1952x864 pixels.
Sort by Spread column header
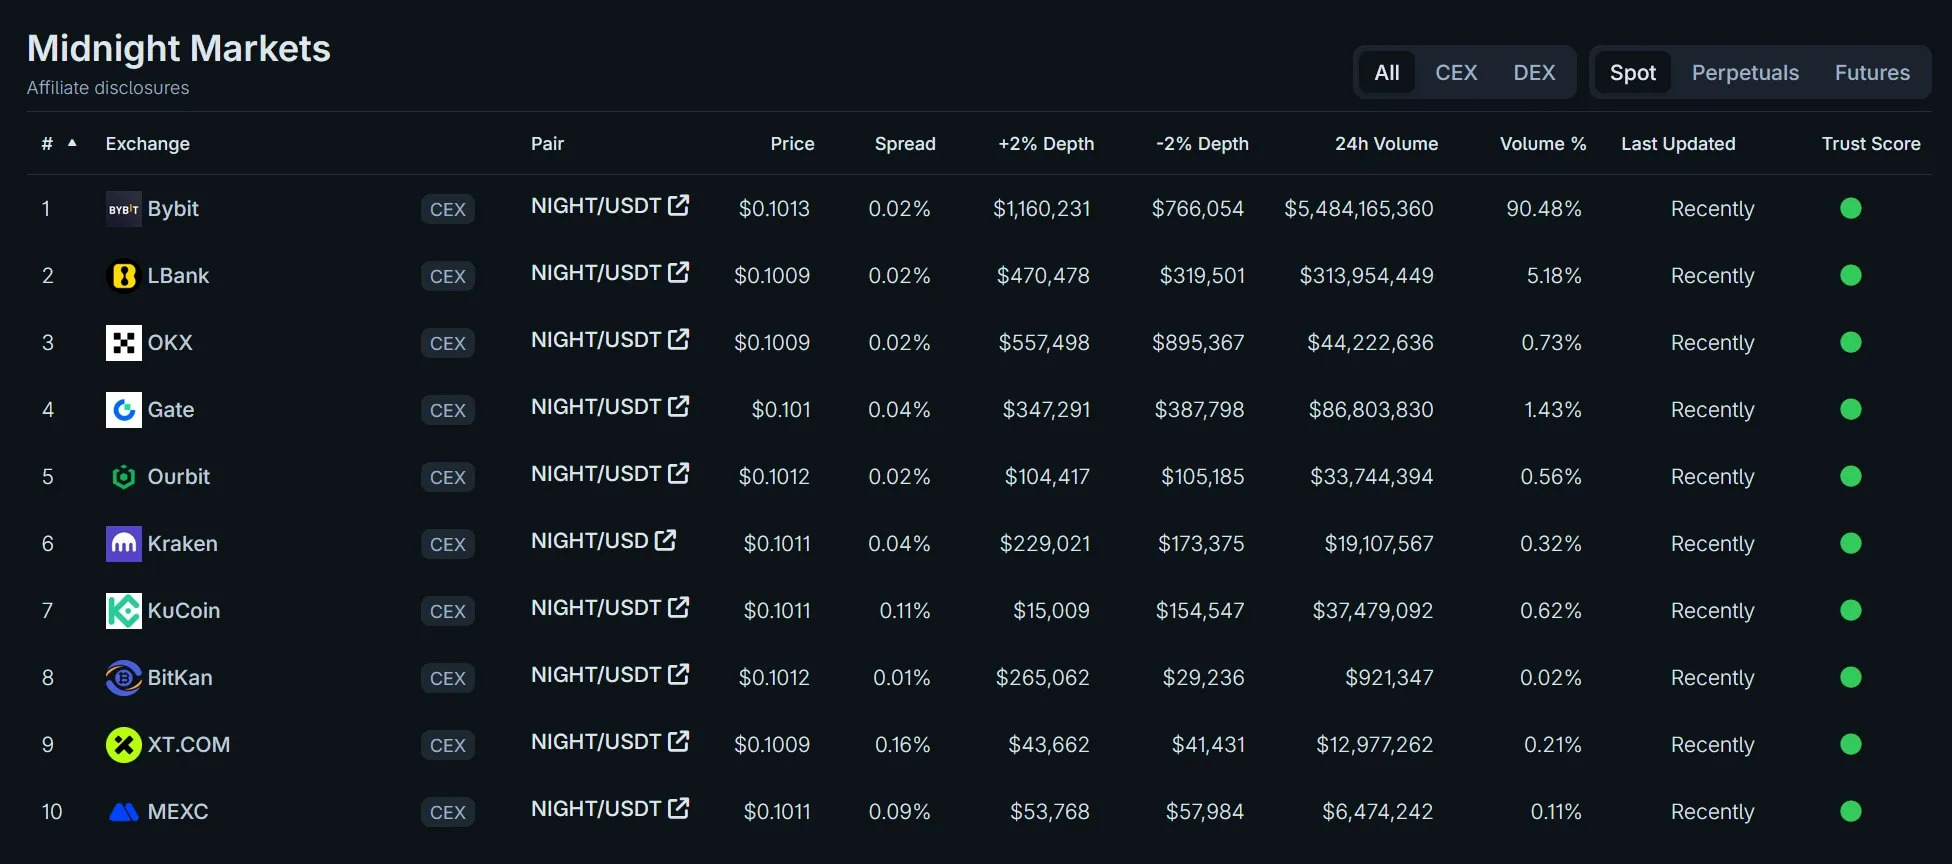point(905,144)
